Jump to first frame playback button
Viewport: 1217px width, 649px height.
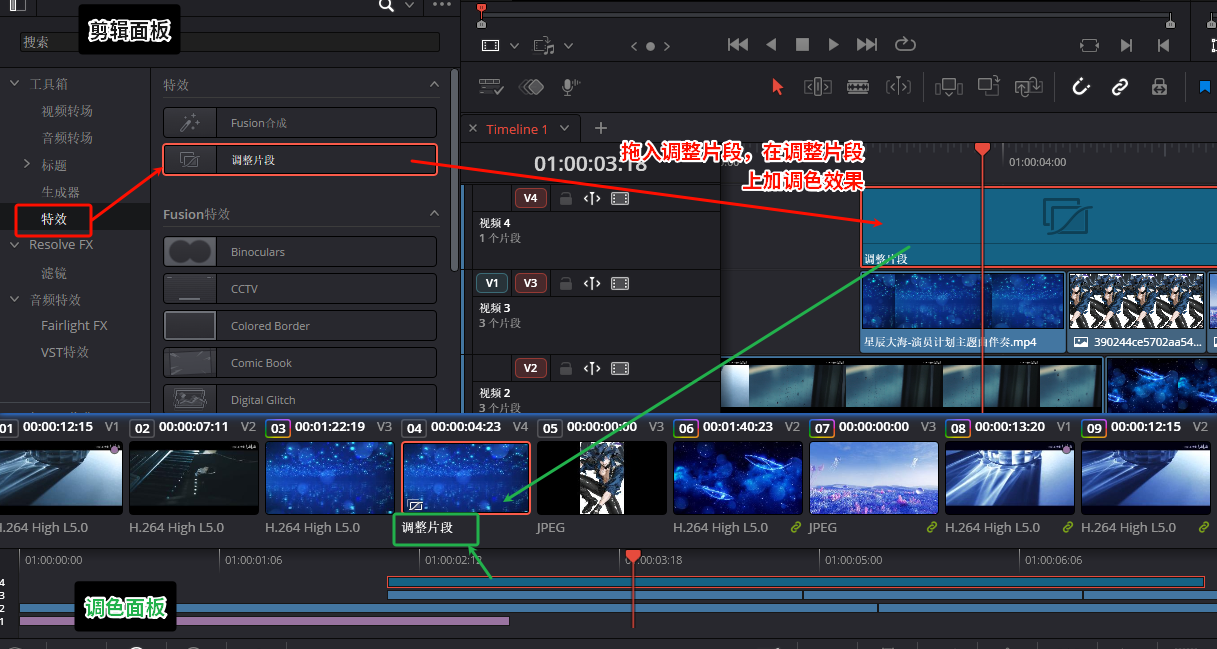738,45
